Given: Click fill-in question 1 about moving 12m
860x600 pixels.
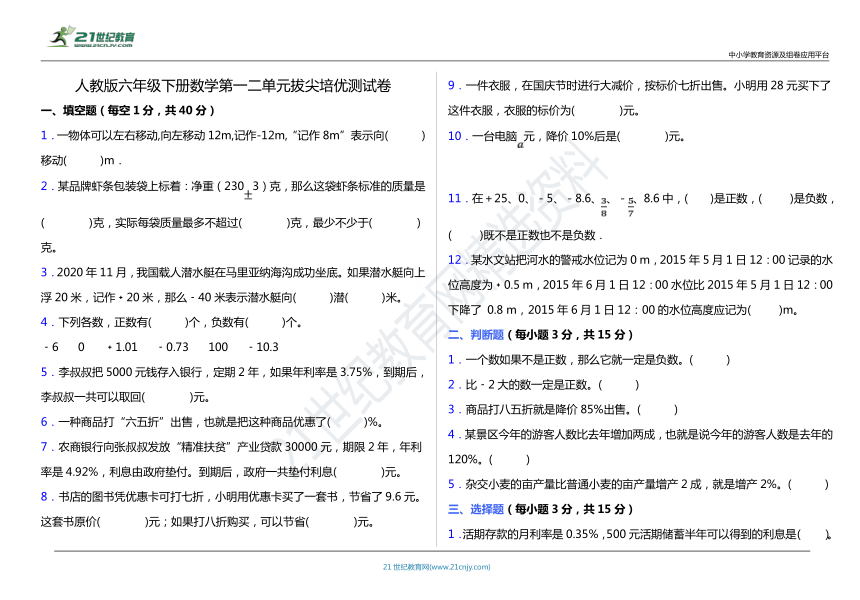Looking at the screenshot, I should point(233,148).
